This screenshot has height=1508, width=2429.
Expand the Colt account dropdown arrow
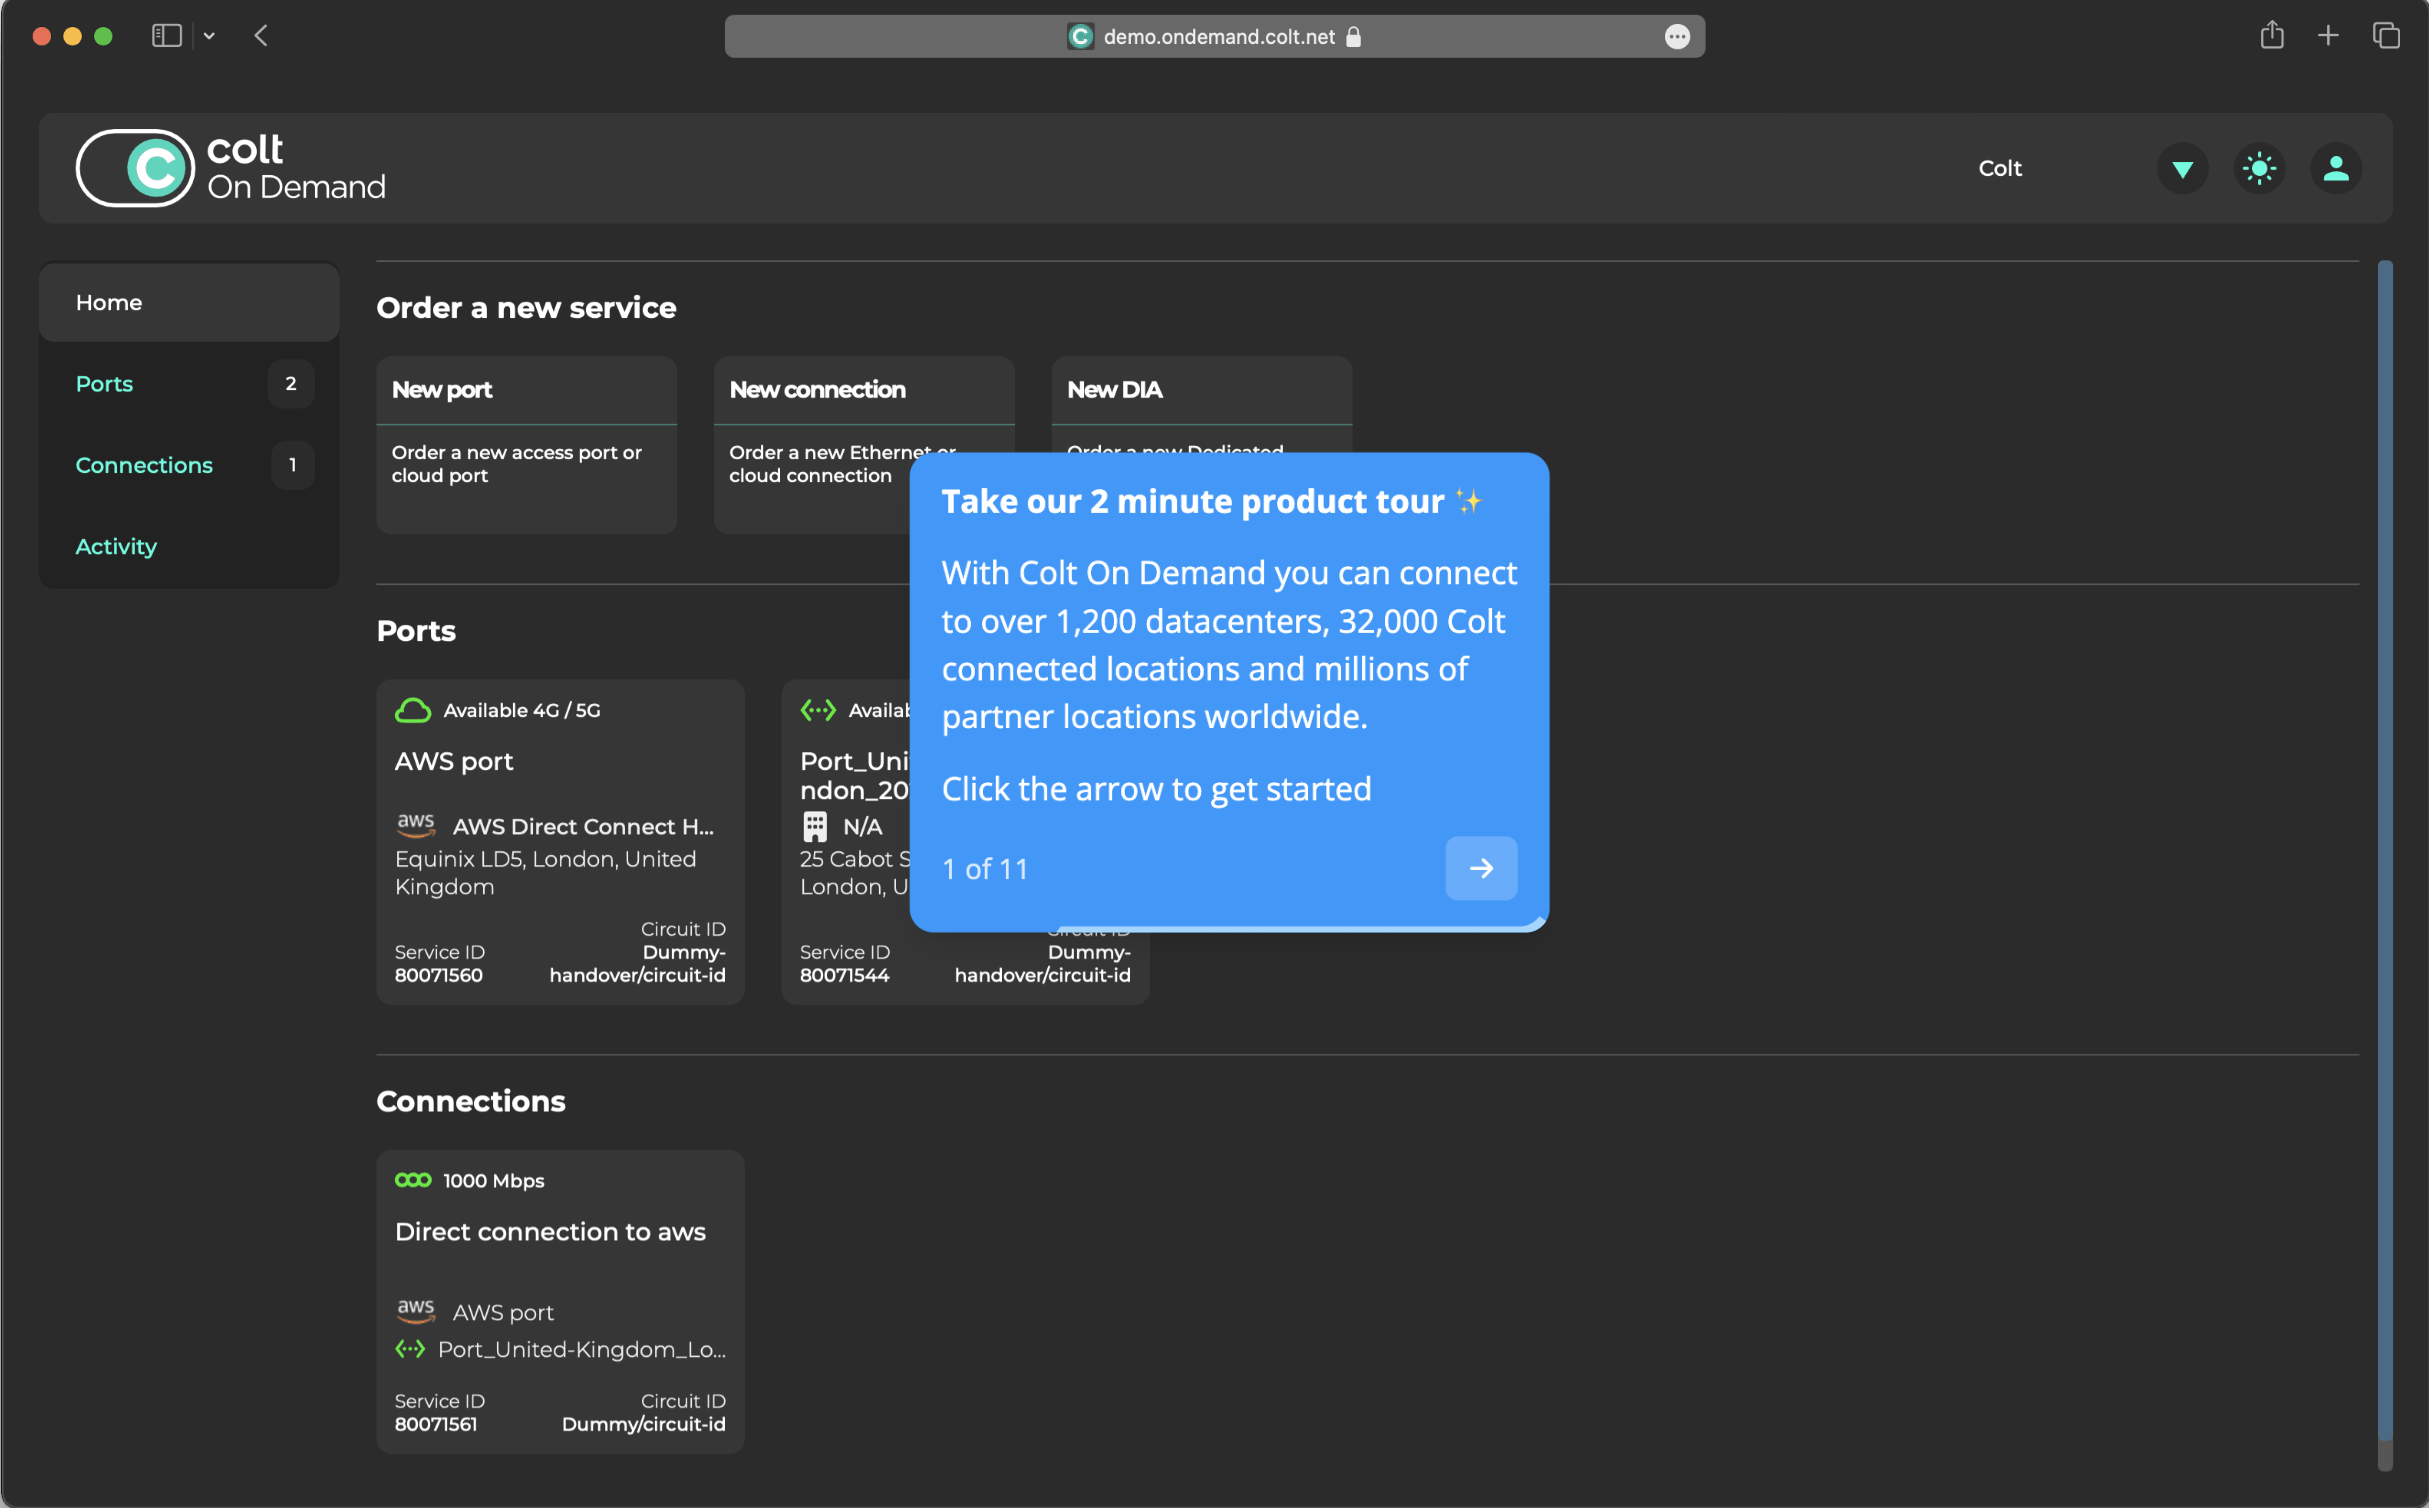[2182, 168]
